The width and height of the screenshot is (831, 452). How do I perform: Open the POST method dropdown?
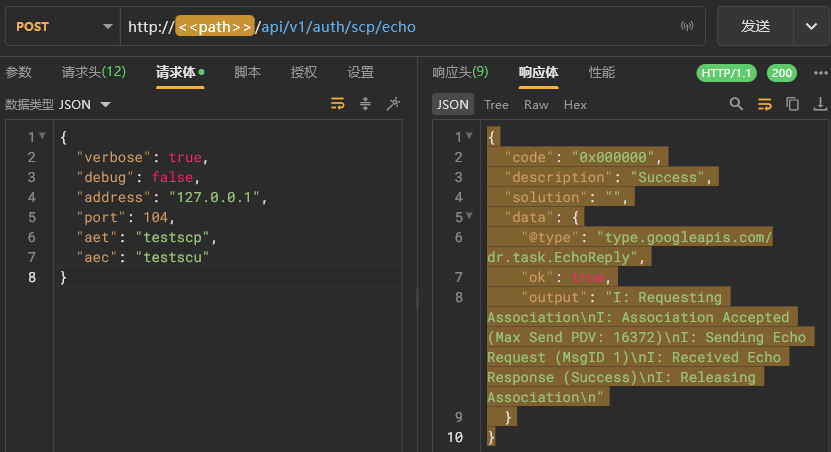click(62, 27)
